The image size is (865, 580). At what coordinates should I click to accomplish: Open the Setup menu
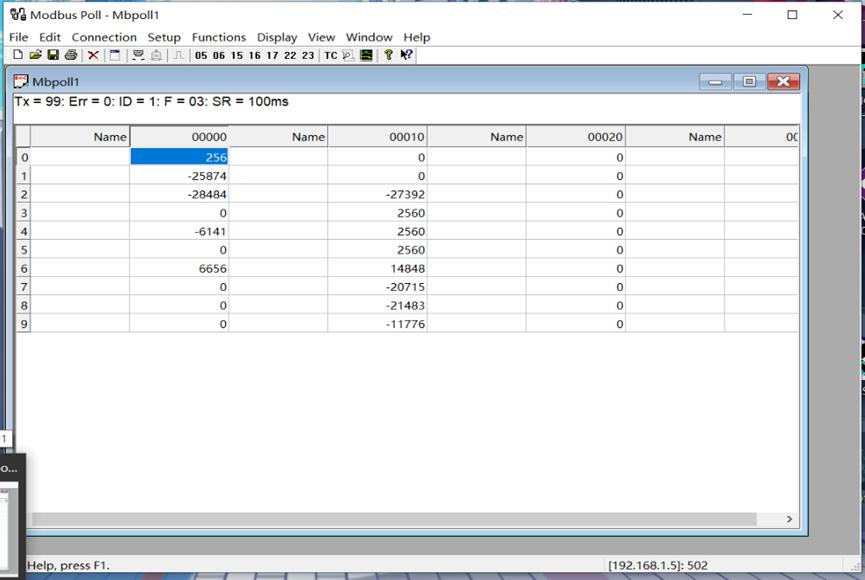[x=164, y=37]
